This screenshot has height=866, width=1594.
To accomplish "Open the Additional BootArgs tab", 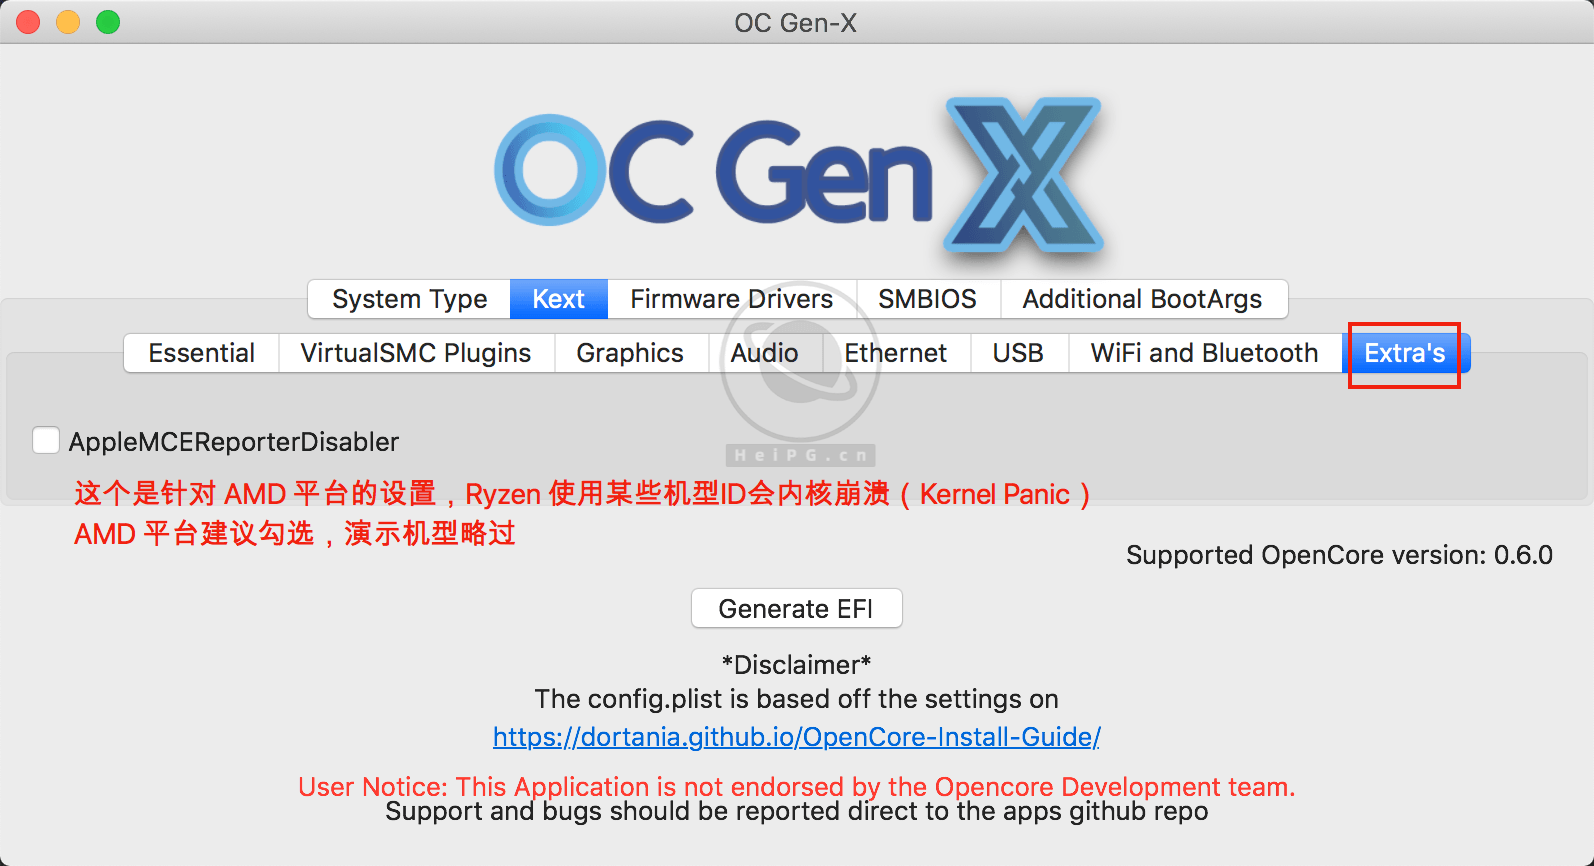I will (1142, 299).
